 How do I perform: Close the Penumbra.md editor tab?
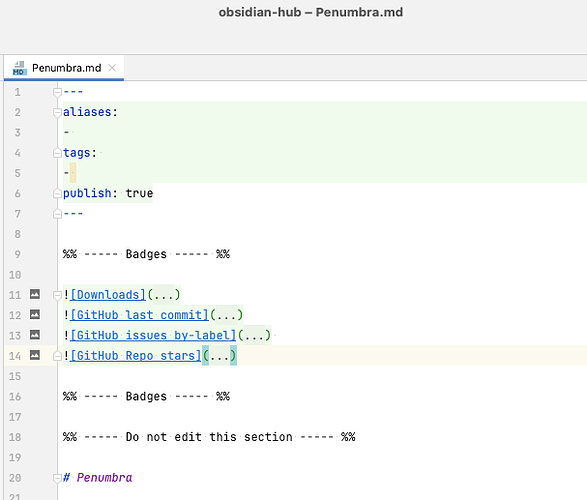coord(112,68)
